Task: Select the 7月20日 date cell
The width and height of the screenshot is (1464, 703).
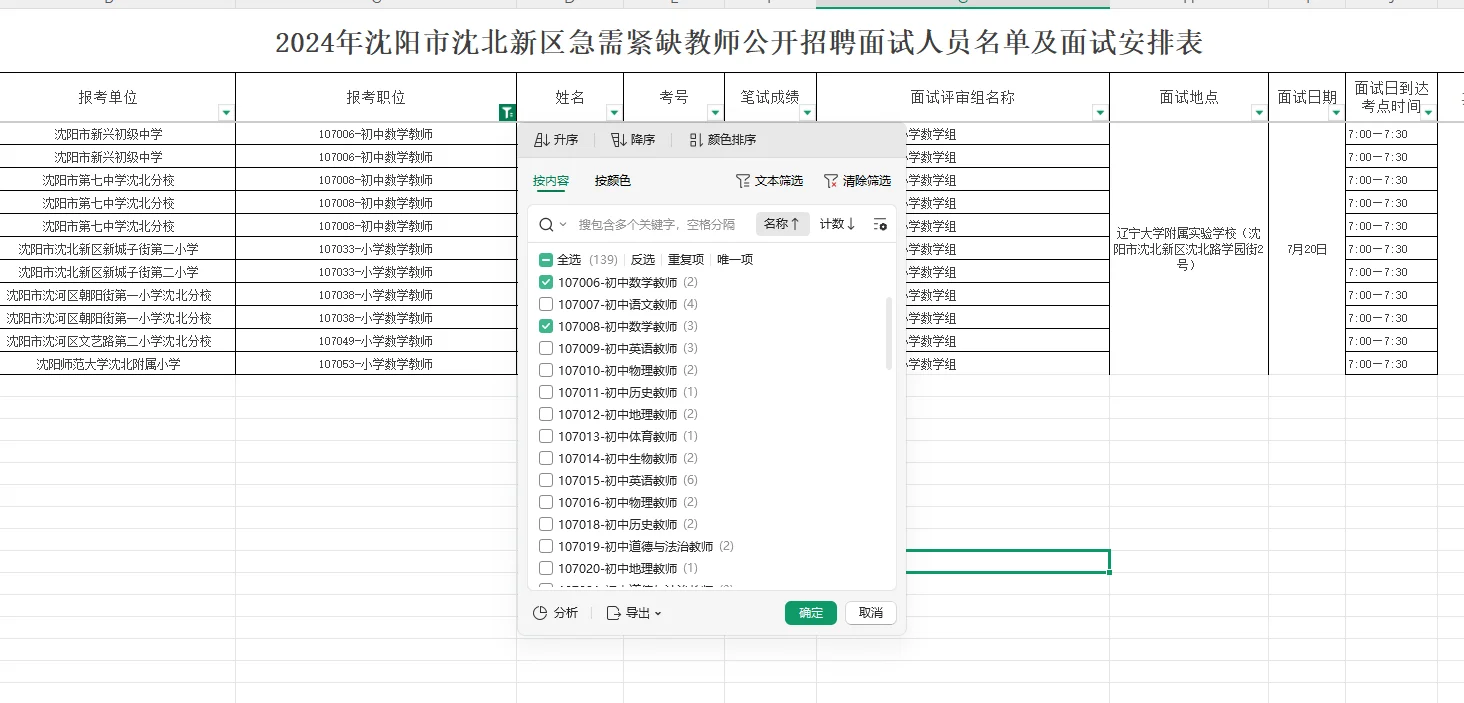Action: click(x=1307, y=248)
